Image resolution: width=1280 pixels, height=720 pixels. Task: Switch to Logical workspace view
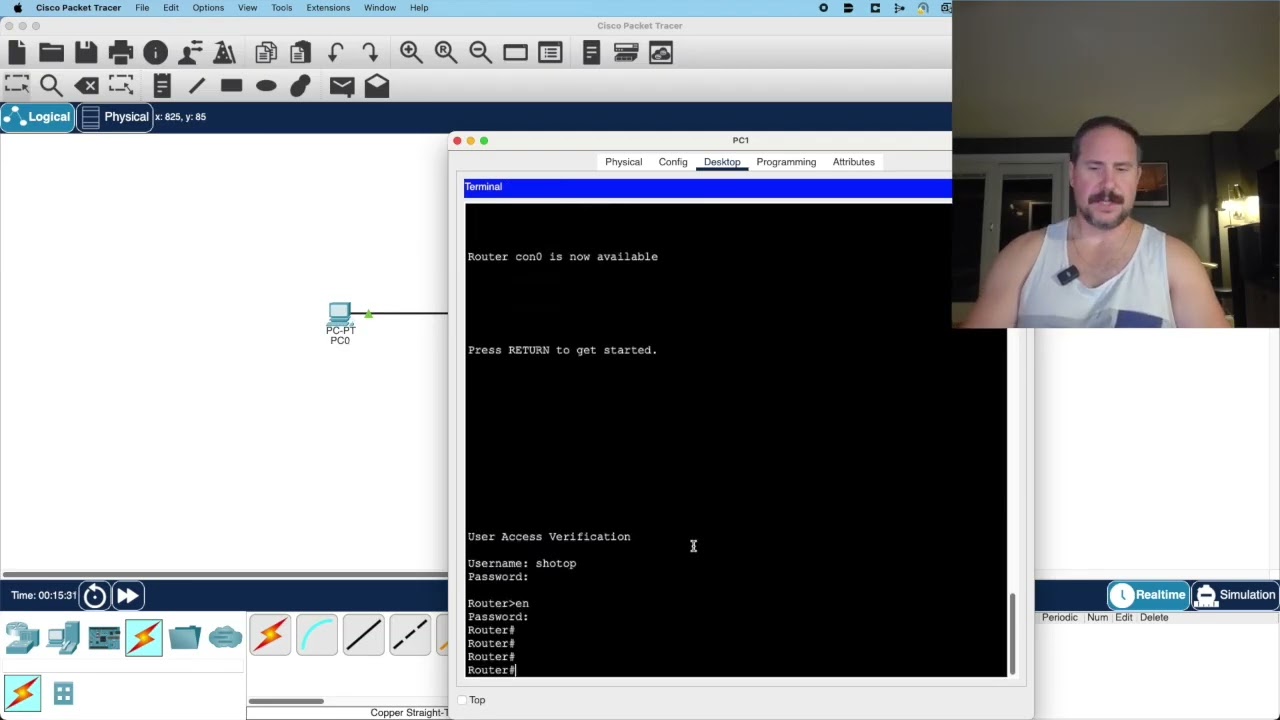[x=37, y=117]
